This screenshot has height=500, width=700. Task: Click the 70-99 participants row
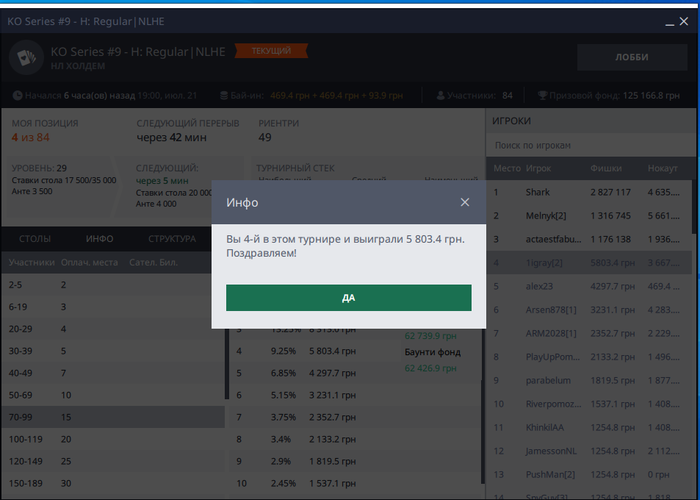tap(113, 417)
